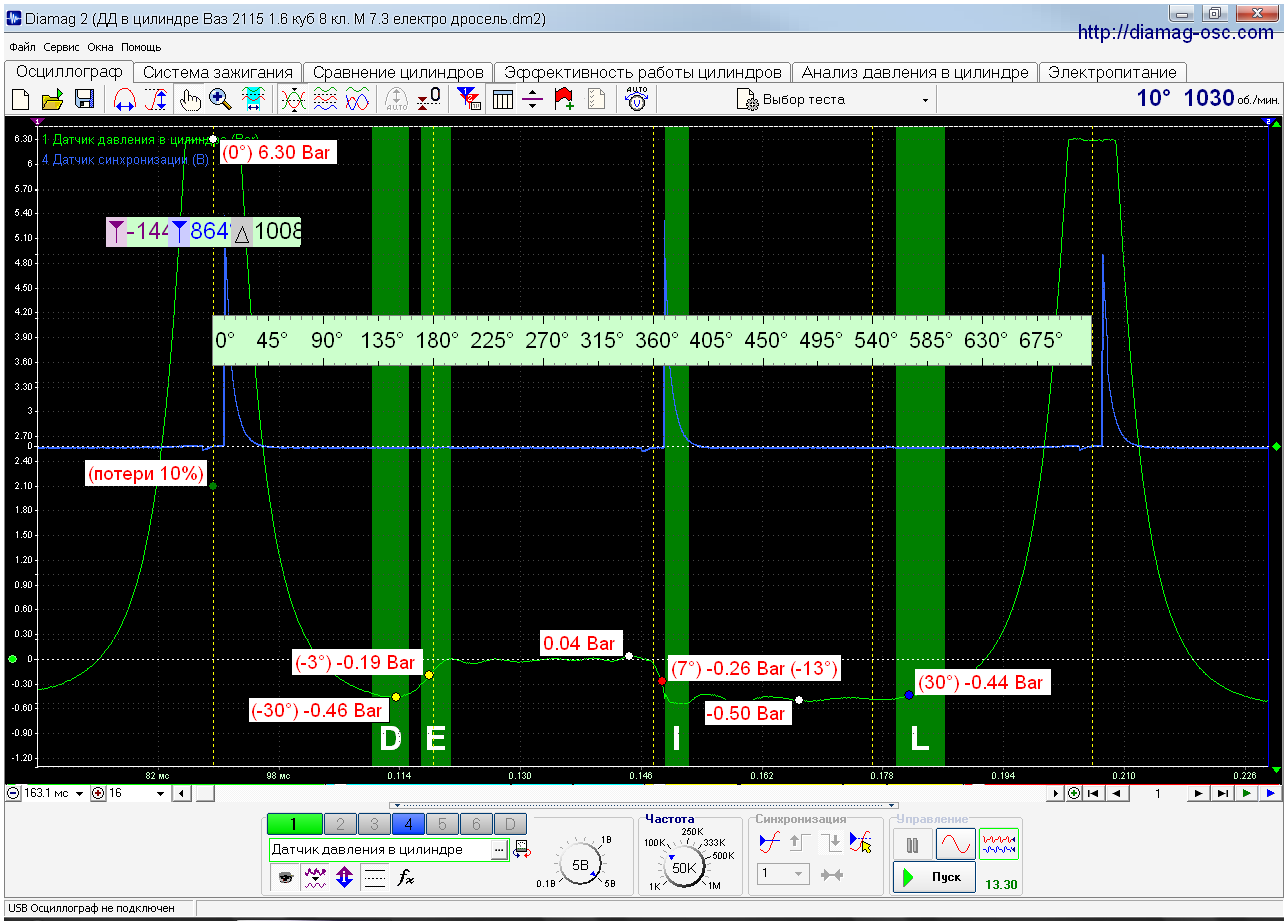Collapse bottom panel via dotted expander bar
Image resolution: width=1288 pixels, height=921 pixels.
coord(644,804)
